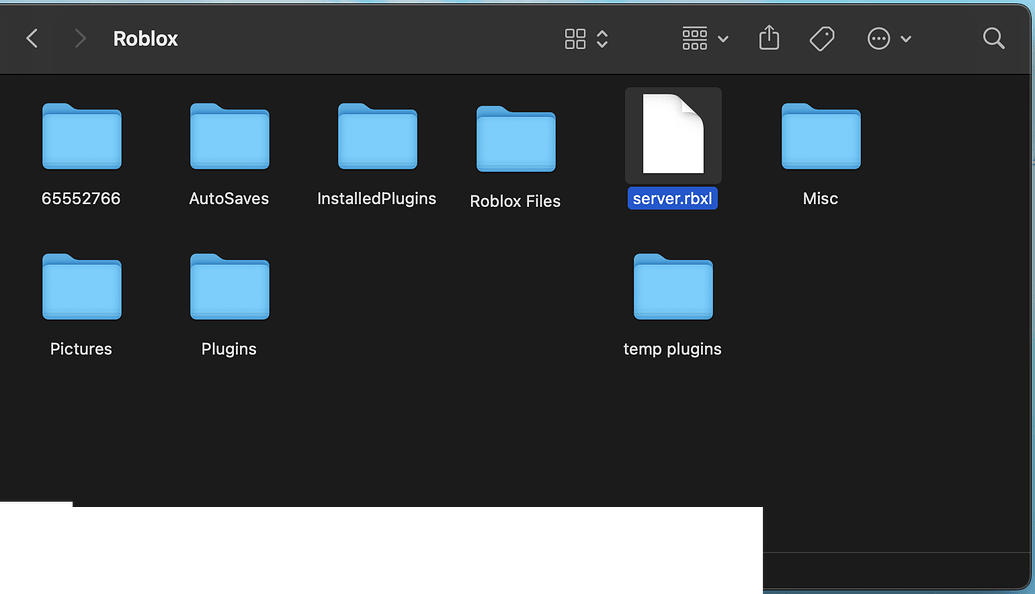Select the Pictures folder icon
The image size is (1035, 594).
(x=82, y=286)
